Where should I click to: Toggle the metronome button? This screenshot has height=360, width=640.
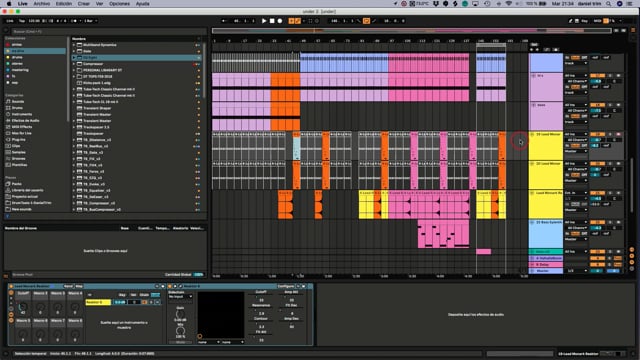tap(74, 21)
